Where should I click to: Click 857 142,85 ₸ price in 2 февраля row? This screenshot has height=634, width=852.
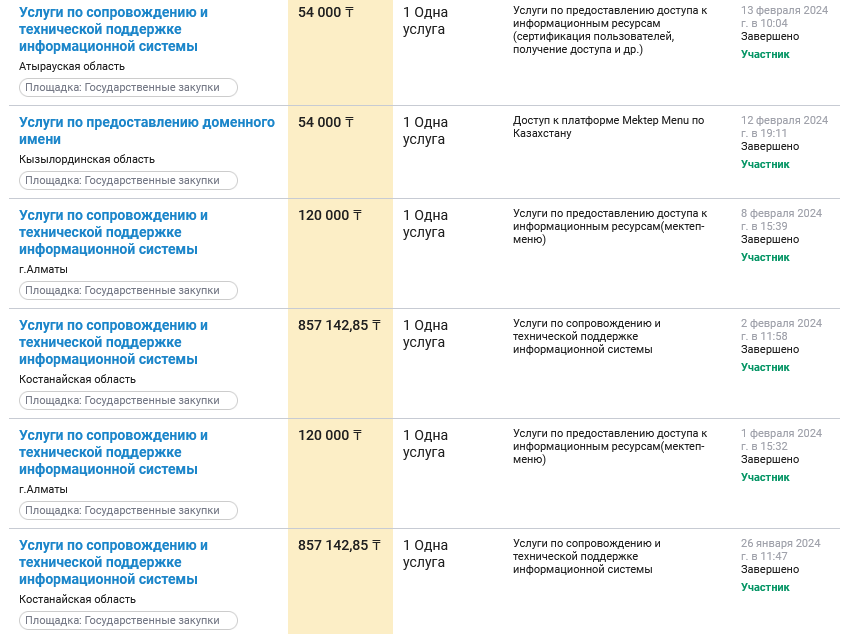pyautogui.click(x=339, y=325)
